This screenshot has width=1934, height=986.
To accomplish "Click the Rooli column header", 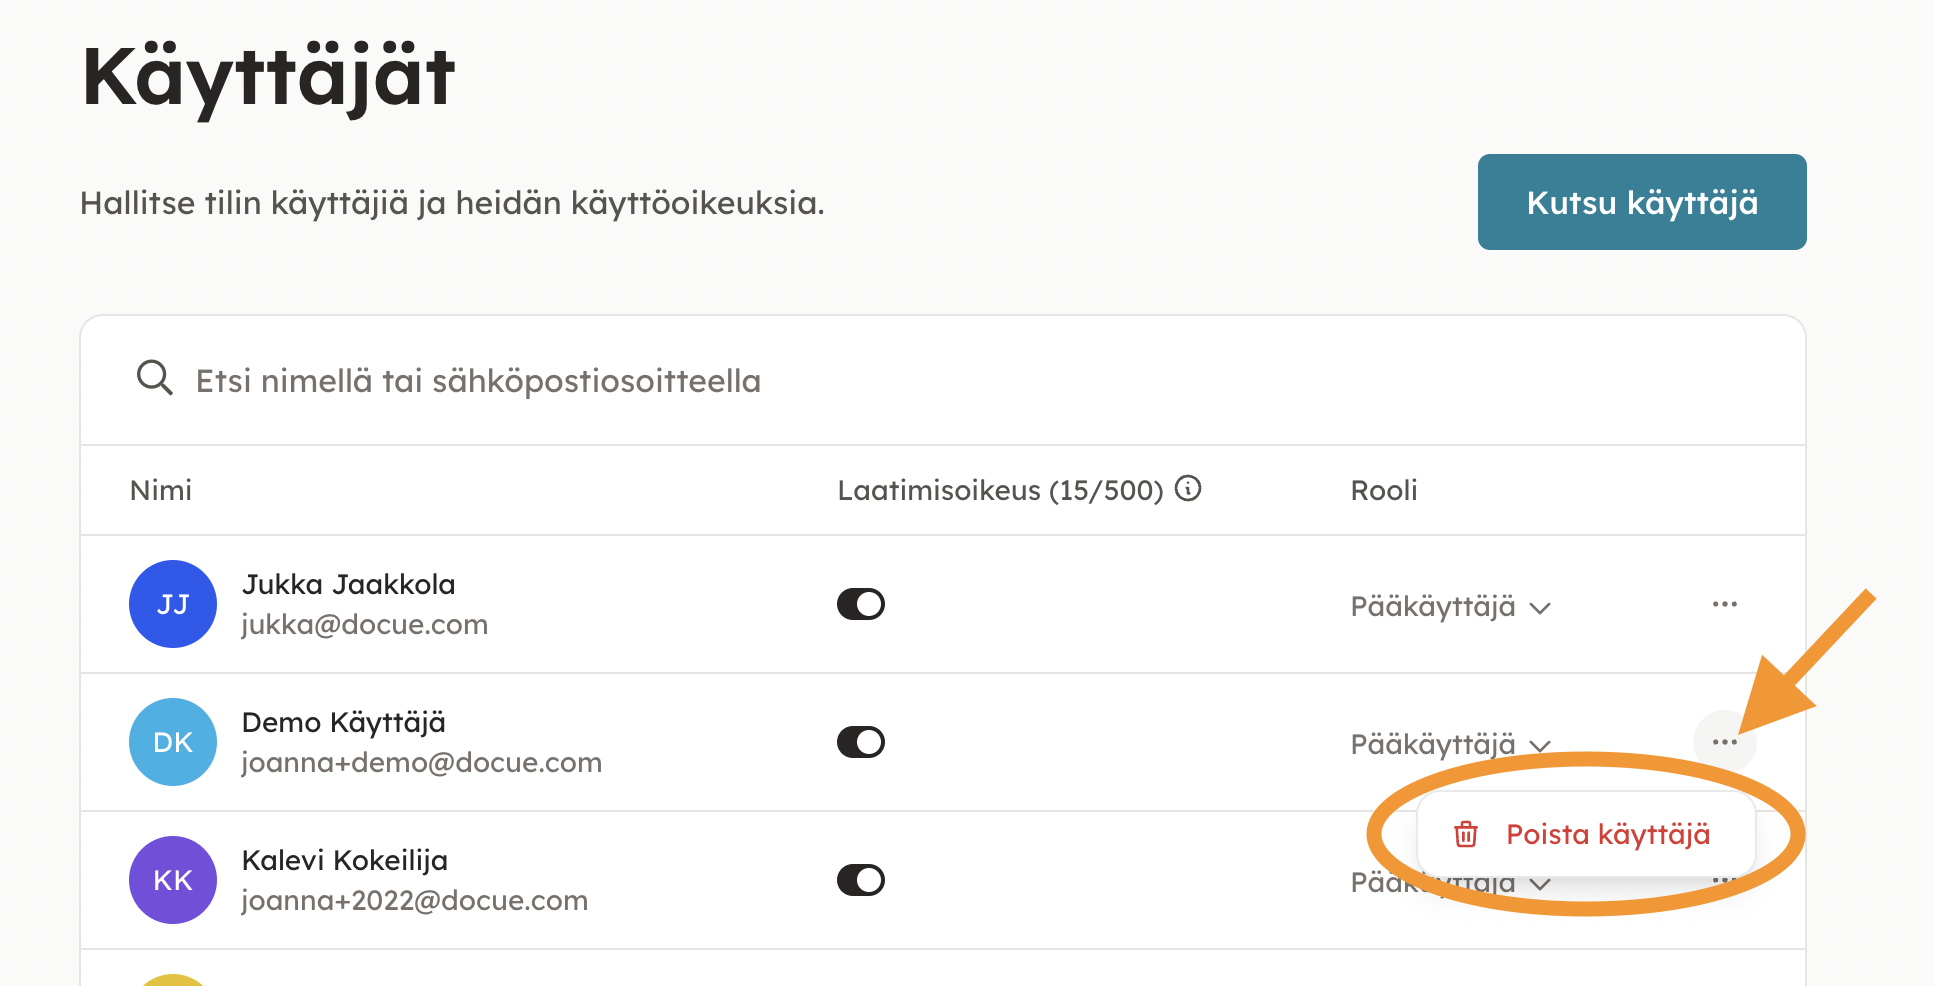I will pos(1383,490).
